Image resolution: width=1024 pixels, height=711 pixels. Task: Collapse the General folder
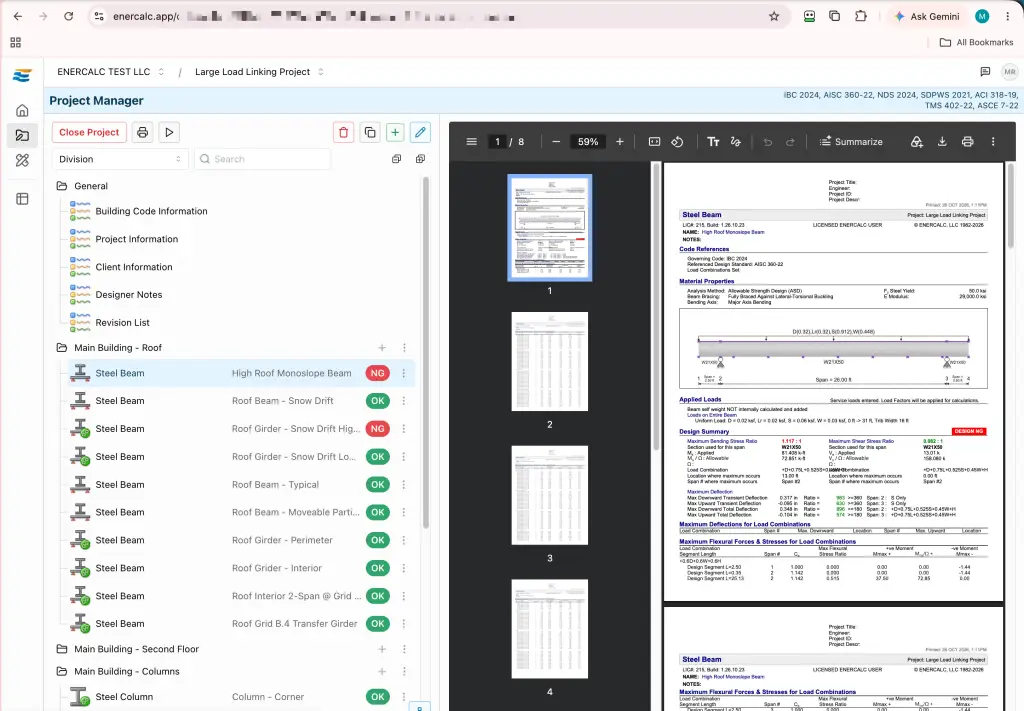pos(61,186)
